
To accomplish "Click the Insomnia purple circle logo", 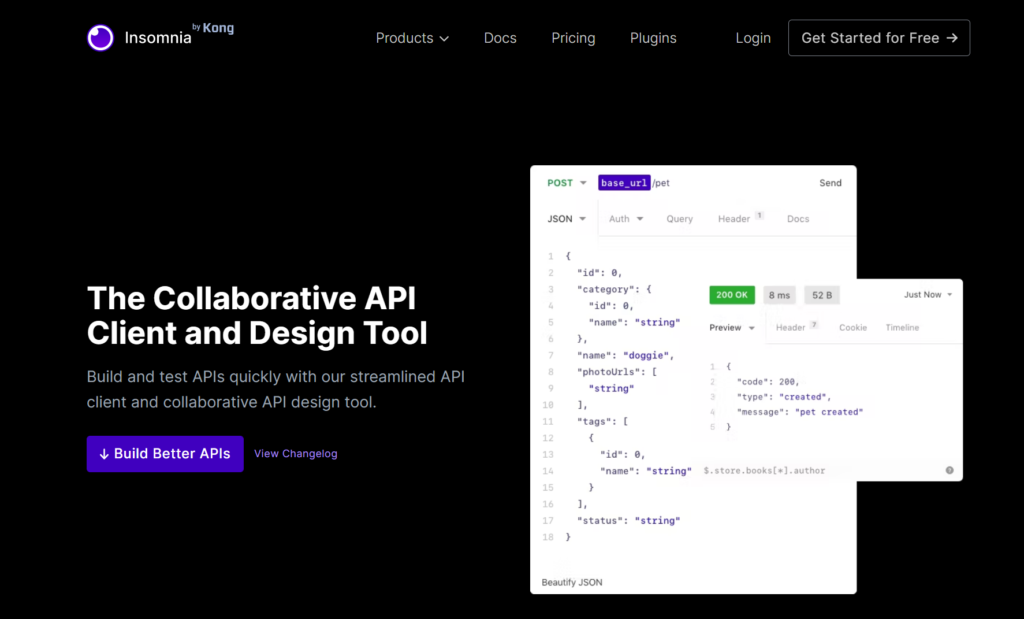I will (x=101, y=38).
